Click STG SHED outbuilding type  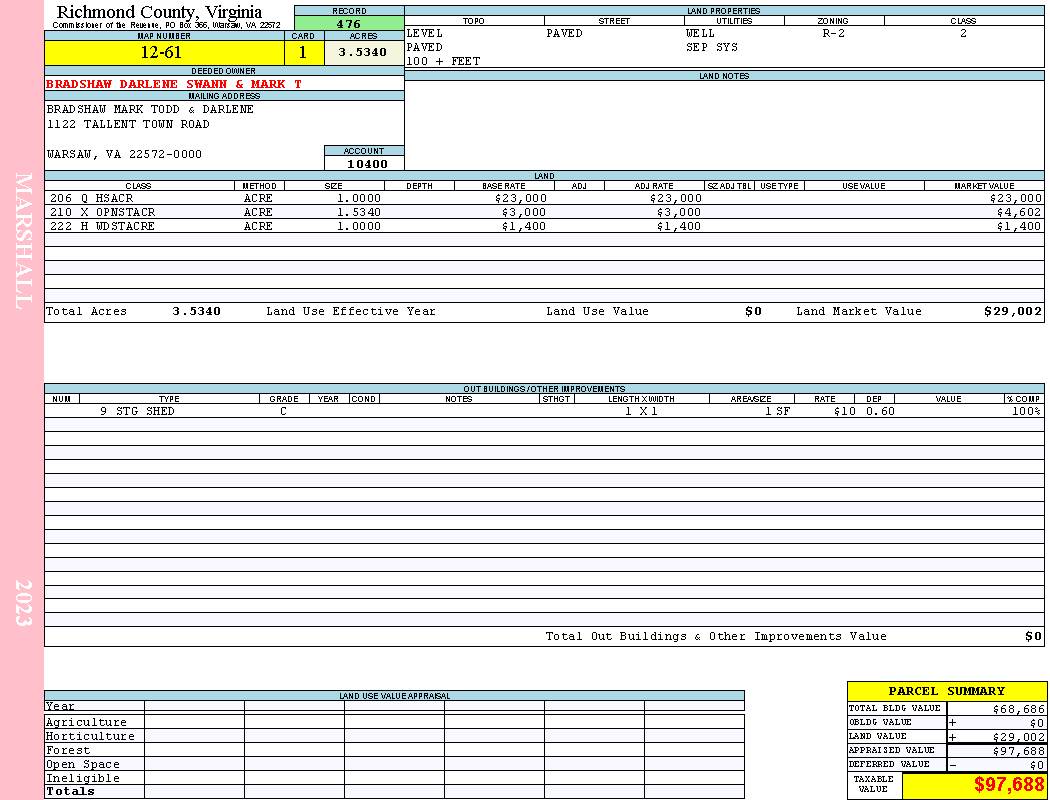tap(145, 411)
